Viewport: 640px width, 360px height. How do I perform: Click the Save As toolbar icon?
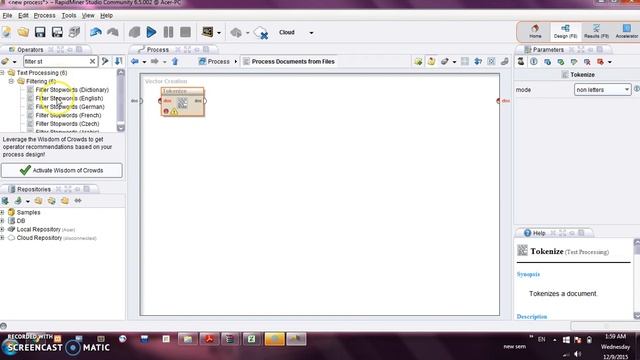pos(57,32)
